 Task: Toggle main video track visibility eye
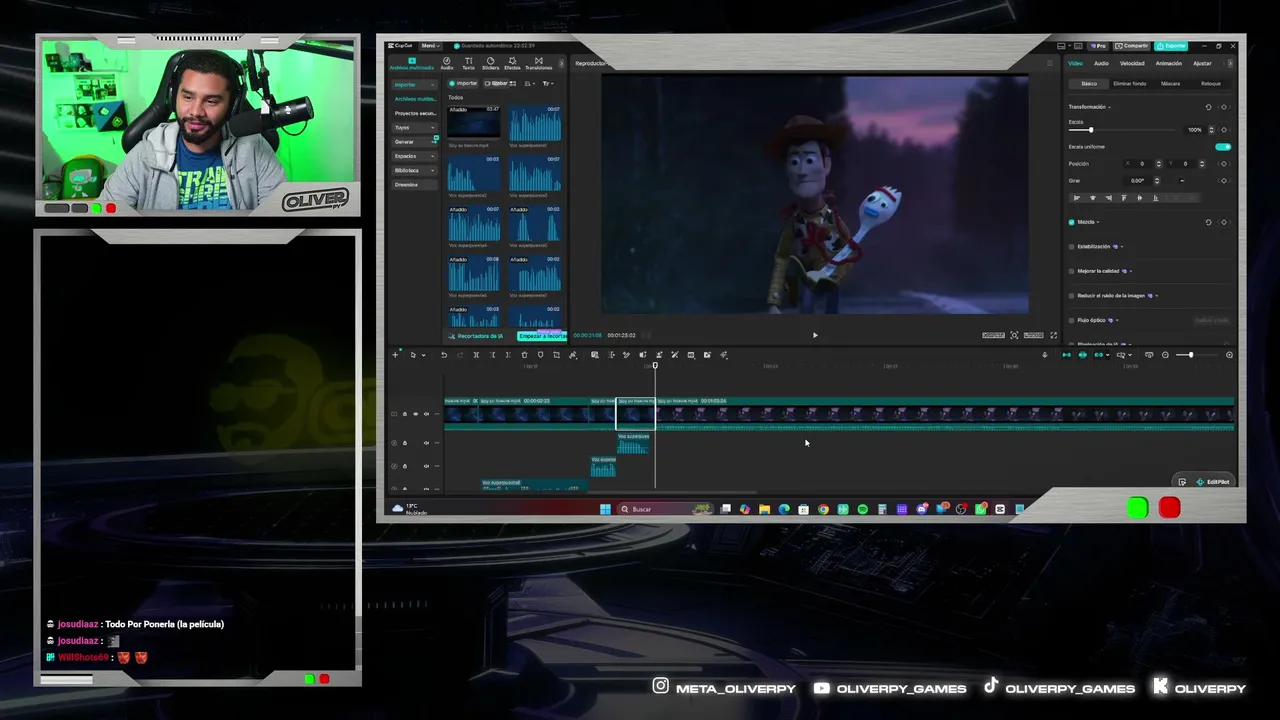coord(416,414)
